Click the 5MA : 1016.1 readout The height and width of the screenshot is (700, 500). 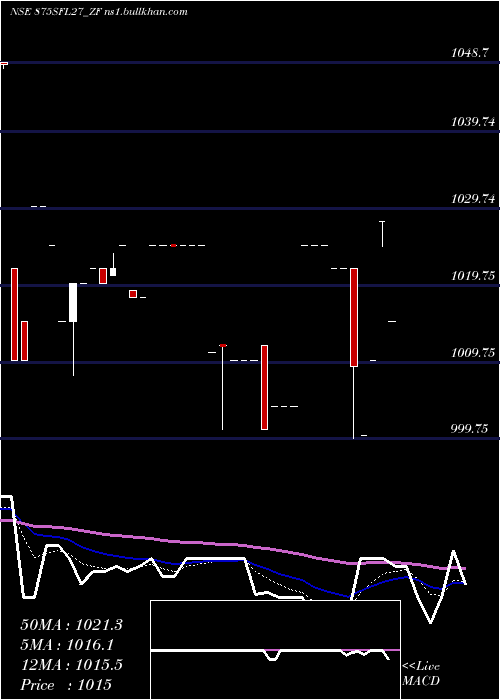(67, 645)
